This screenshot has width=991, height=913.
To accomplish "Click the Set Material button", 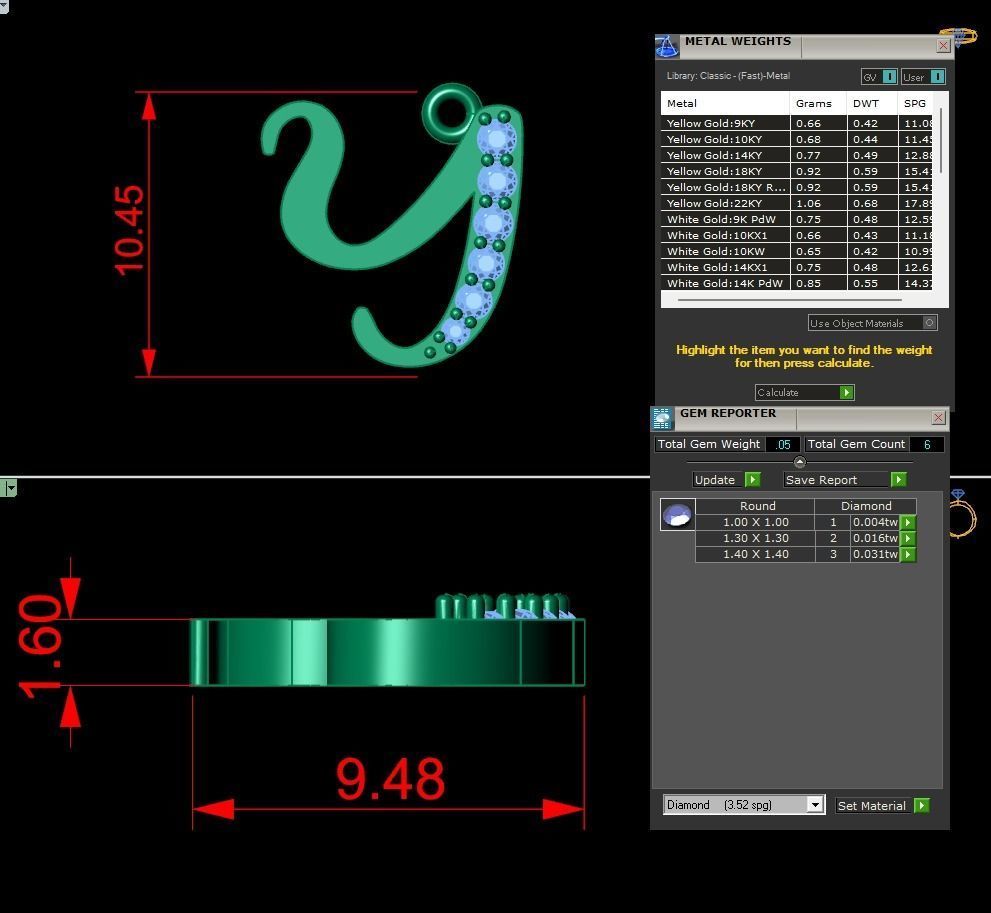I will pos(882,806).
